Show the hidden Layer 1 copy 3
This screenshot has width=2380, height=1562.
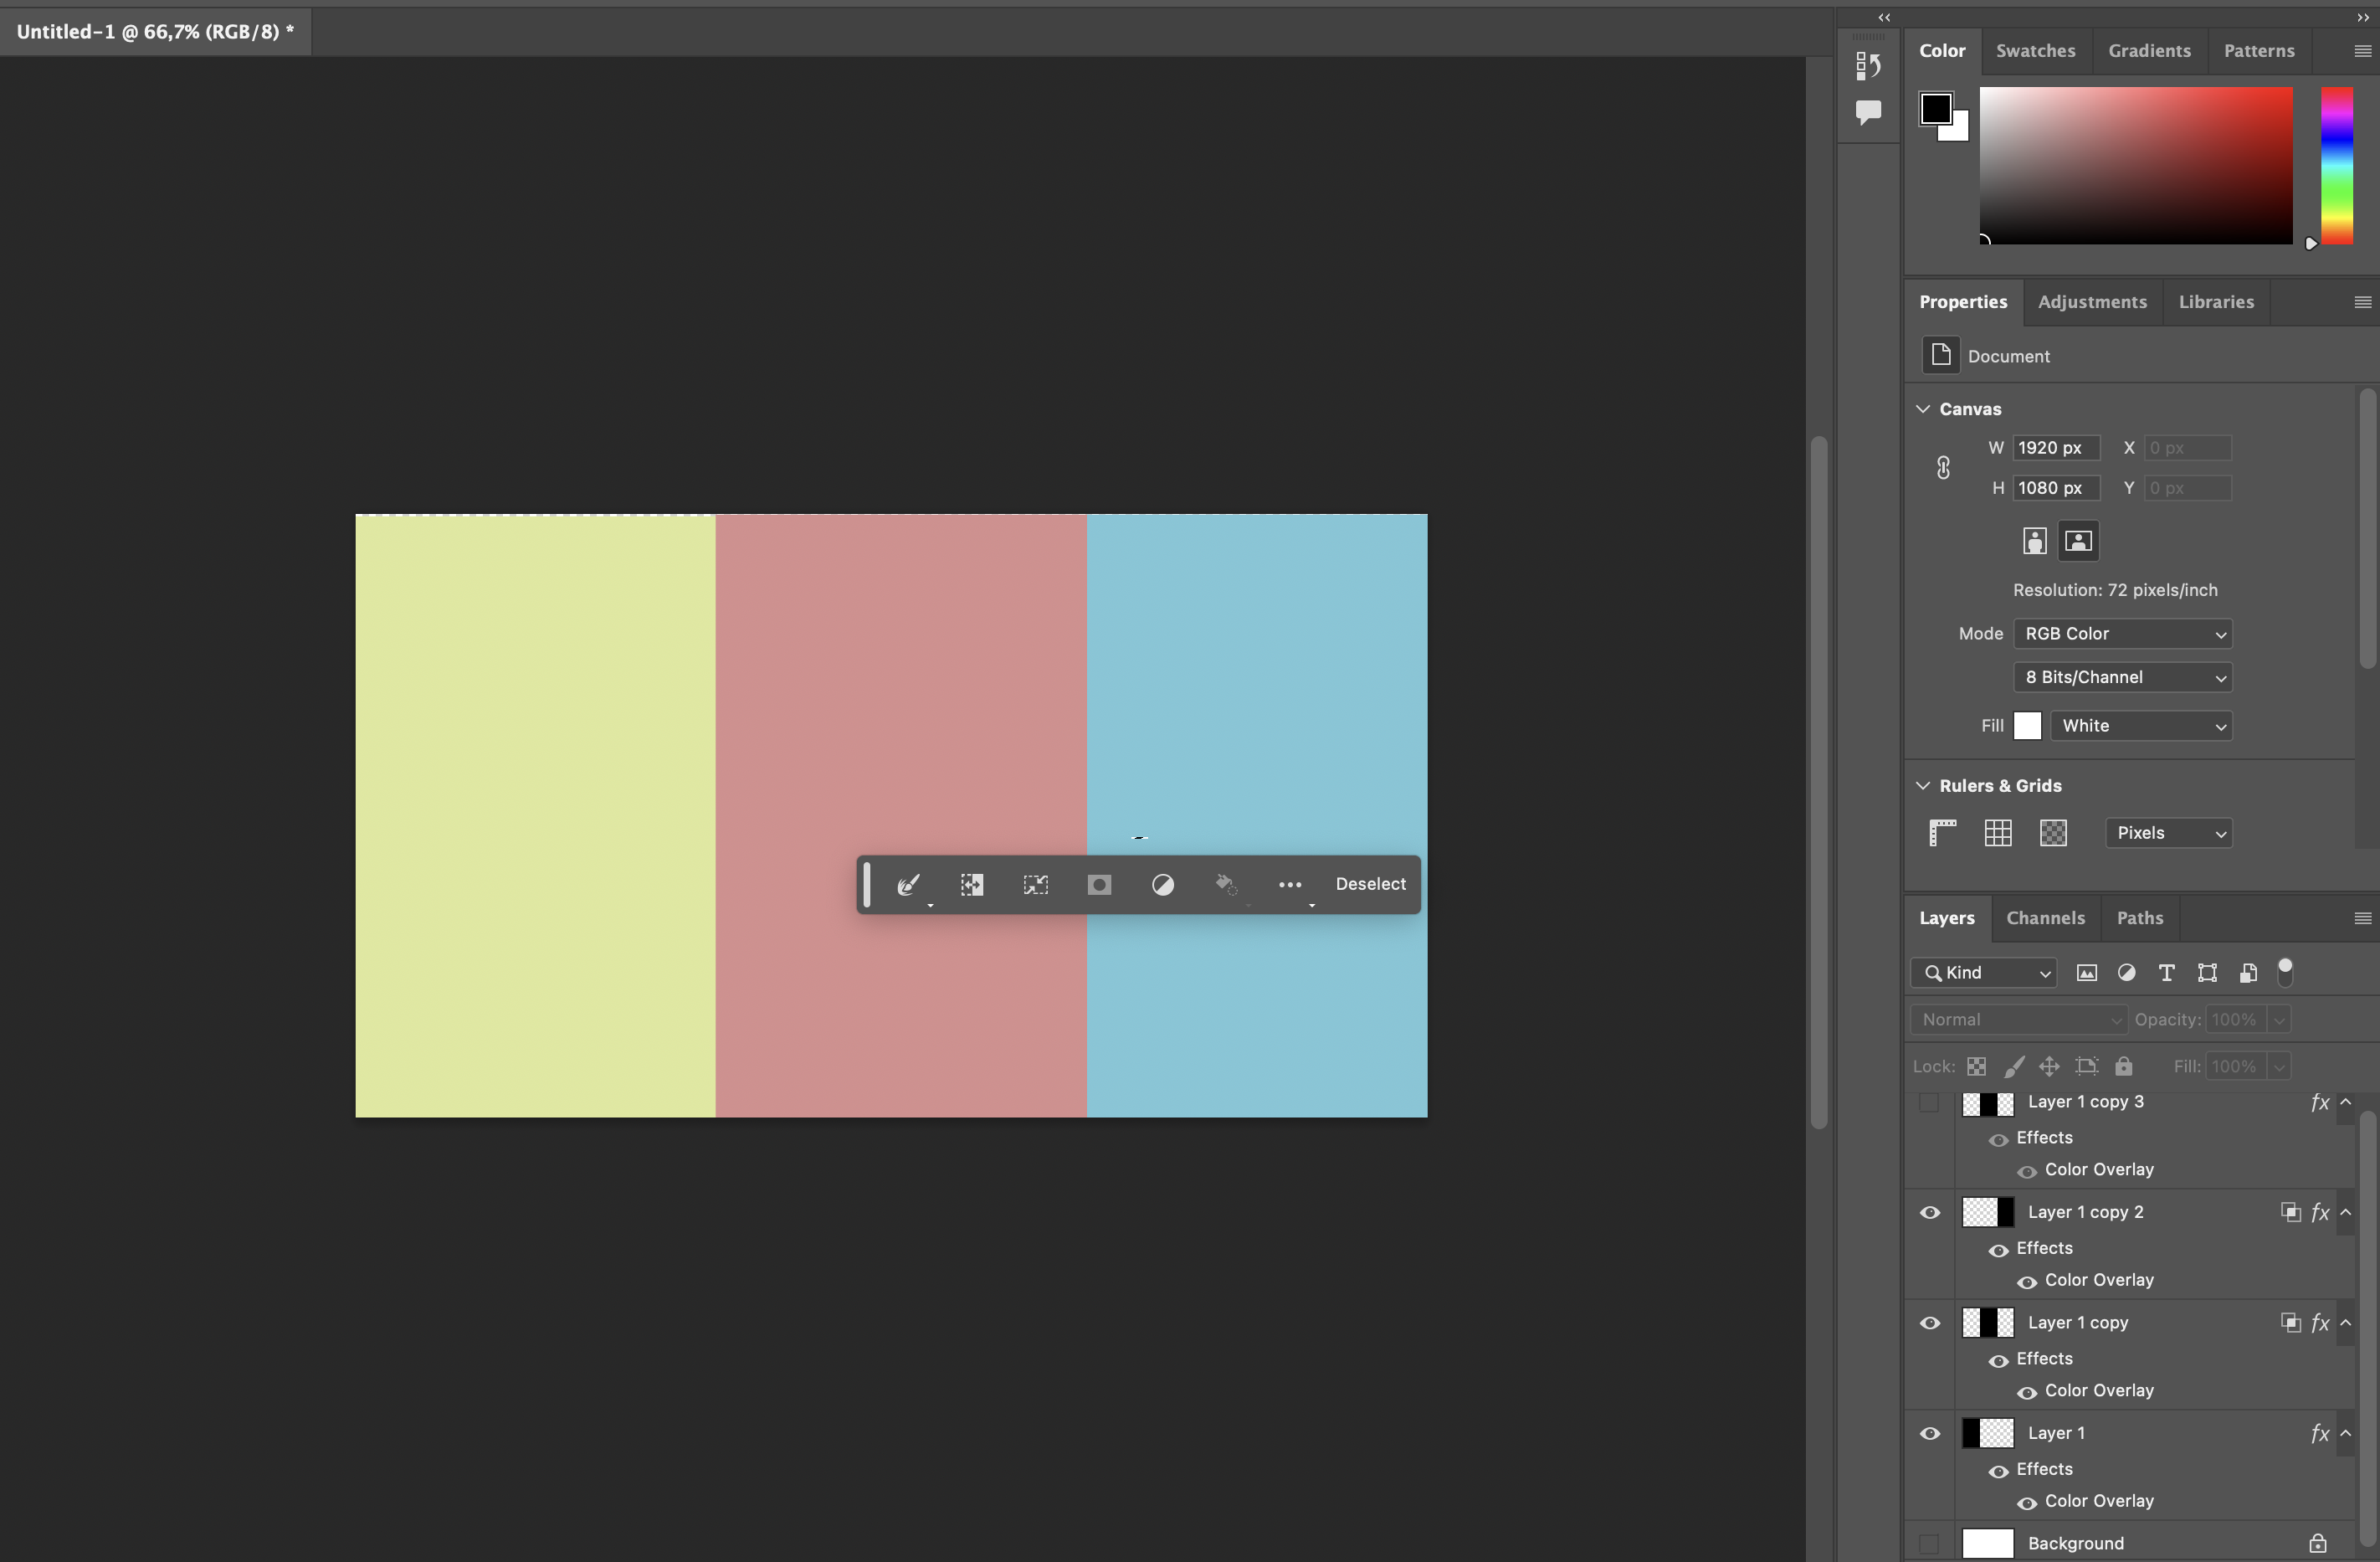1930,1102
